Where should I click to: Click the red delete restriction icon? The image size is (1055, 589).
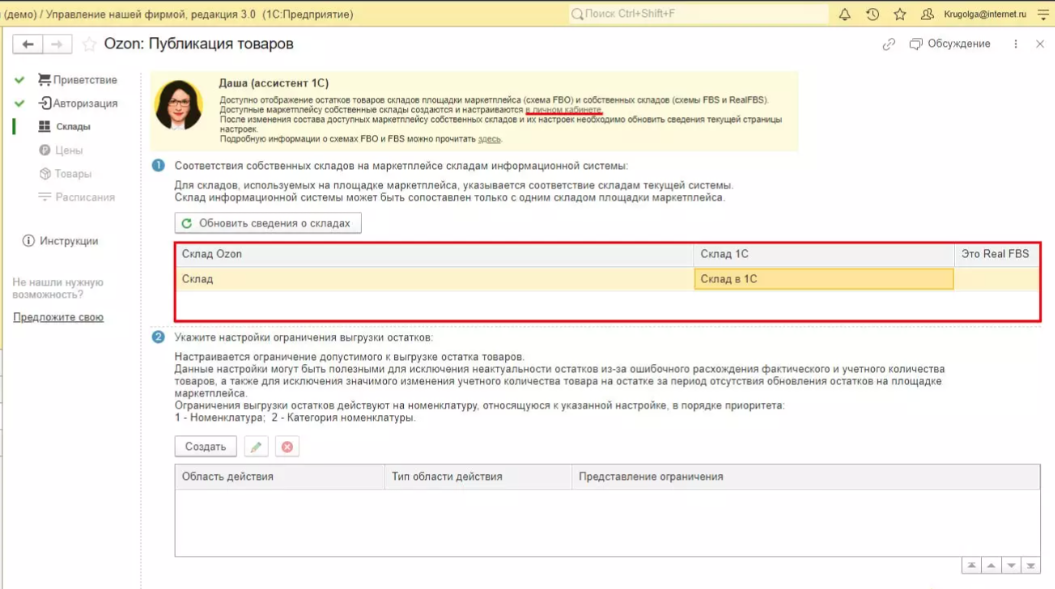[x=287, y=447]
